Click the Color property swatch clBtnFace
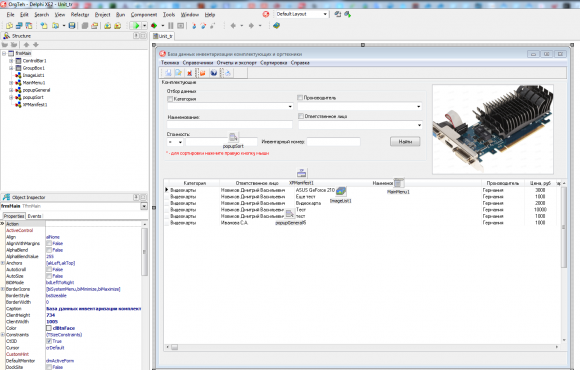The image size is (580, 370). [49, 328]
